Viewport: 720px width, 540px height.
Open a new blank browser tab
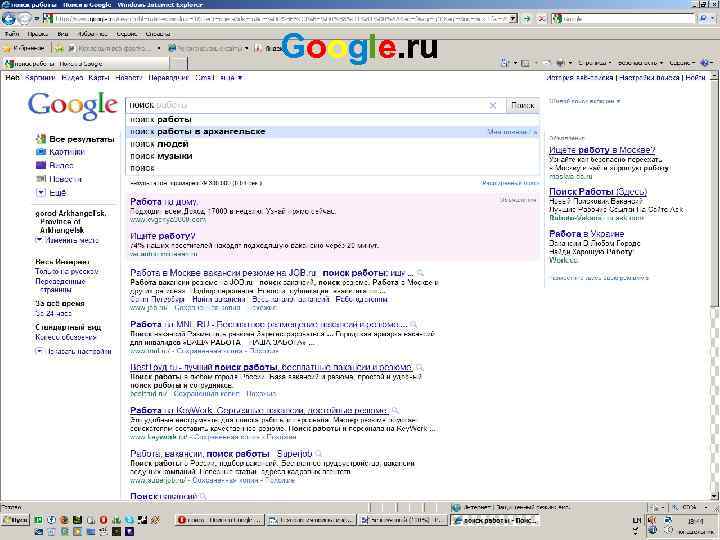179,63
